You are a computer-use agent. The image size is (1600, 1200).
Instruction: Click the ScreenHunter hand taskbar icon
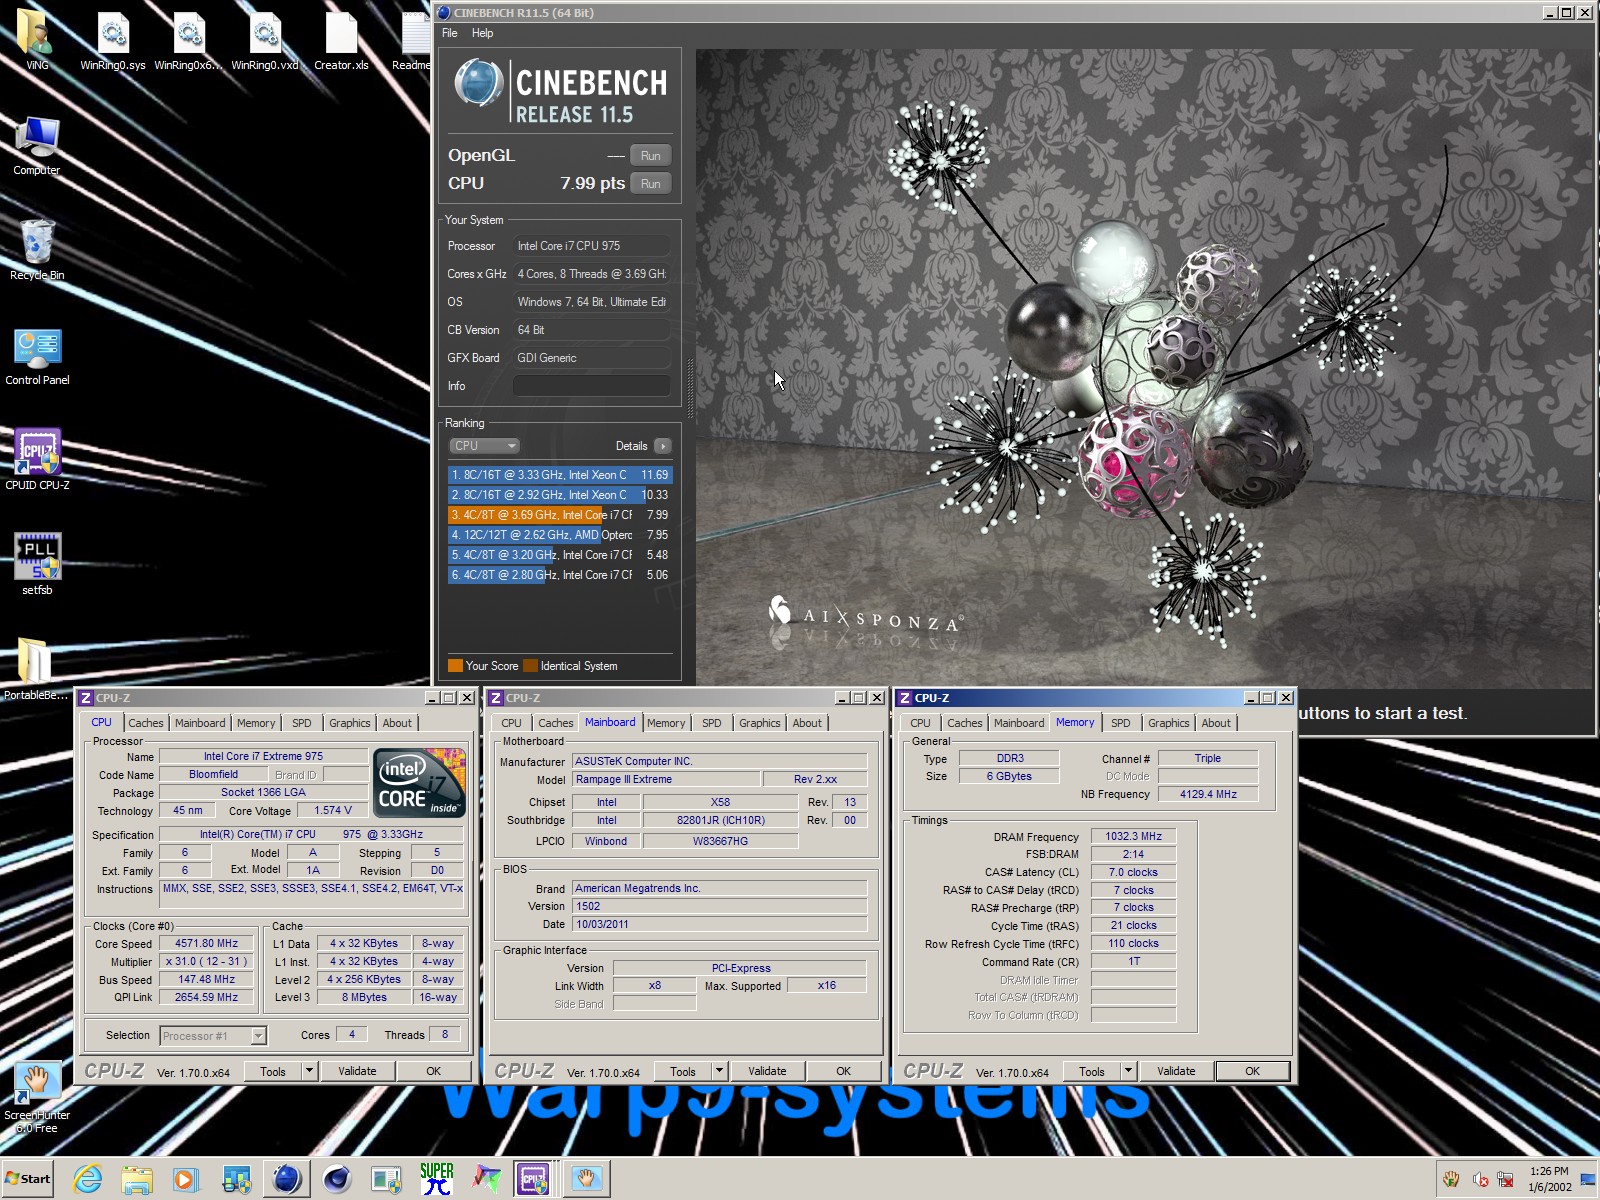[x=587, y=1179]
